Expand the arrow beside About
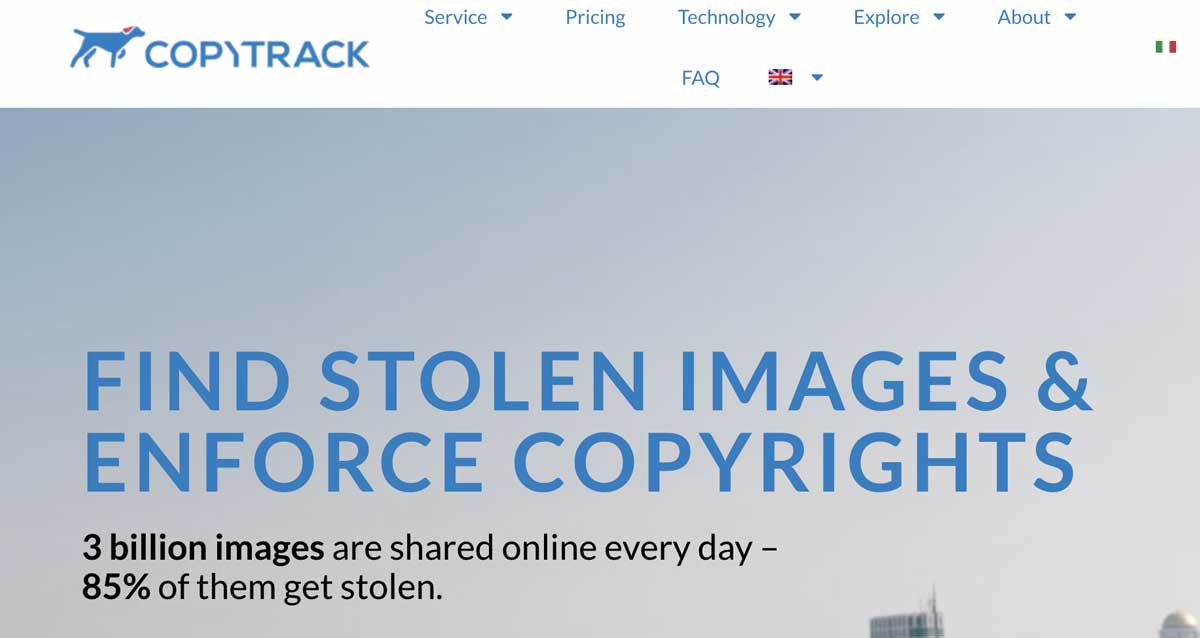 [1070, 17]
